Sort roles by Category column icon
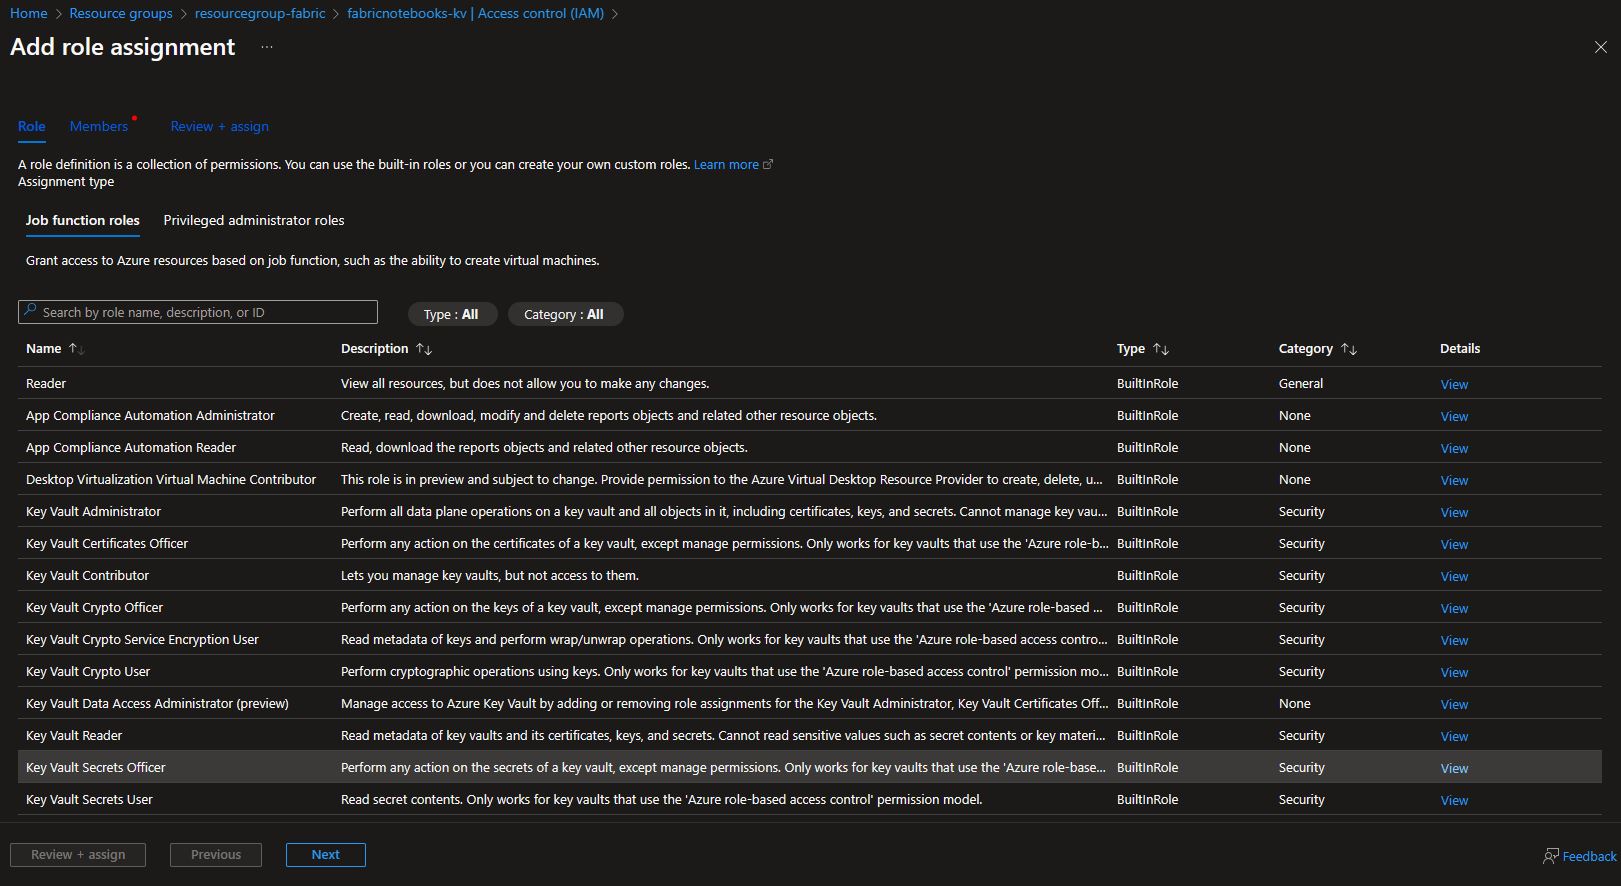Viewport: 1621px width, 886px height. pyautogui.click(x=1348, y=349)
